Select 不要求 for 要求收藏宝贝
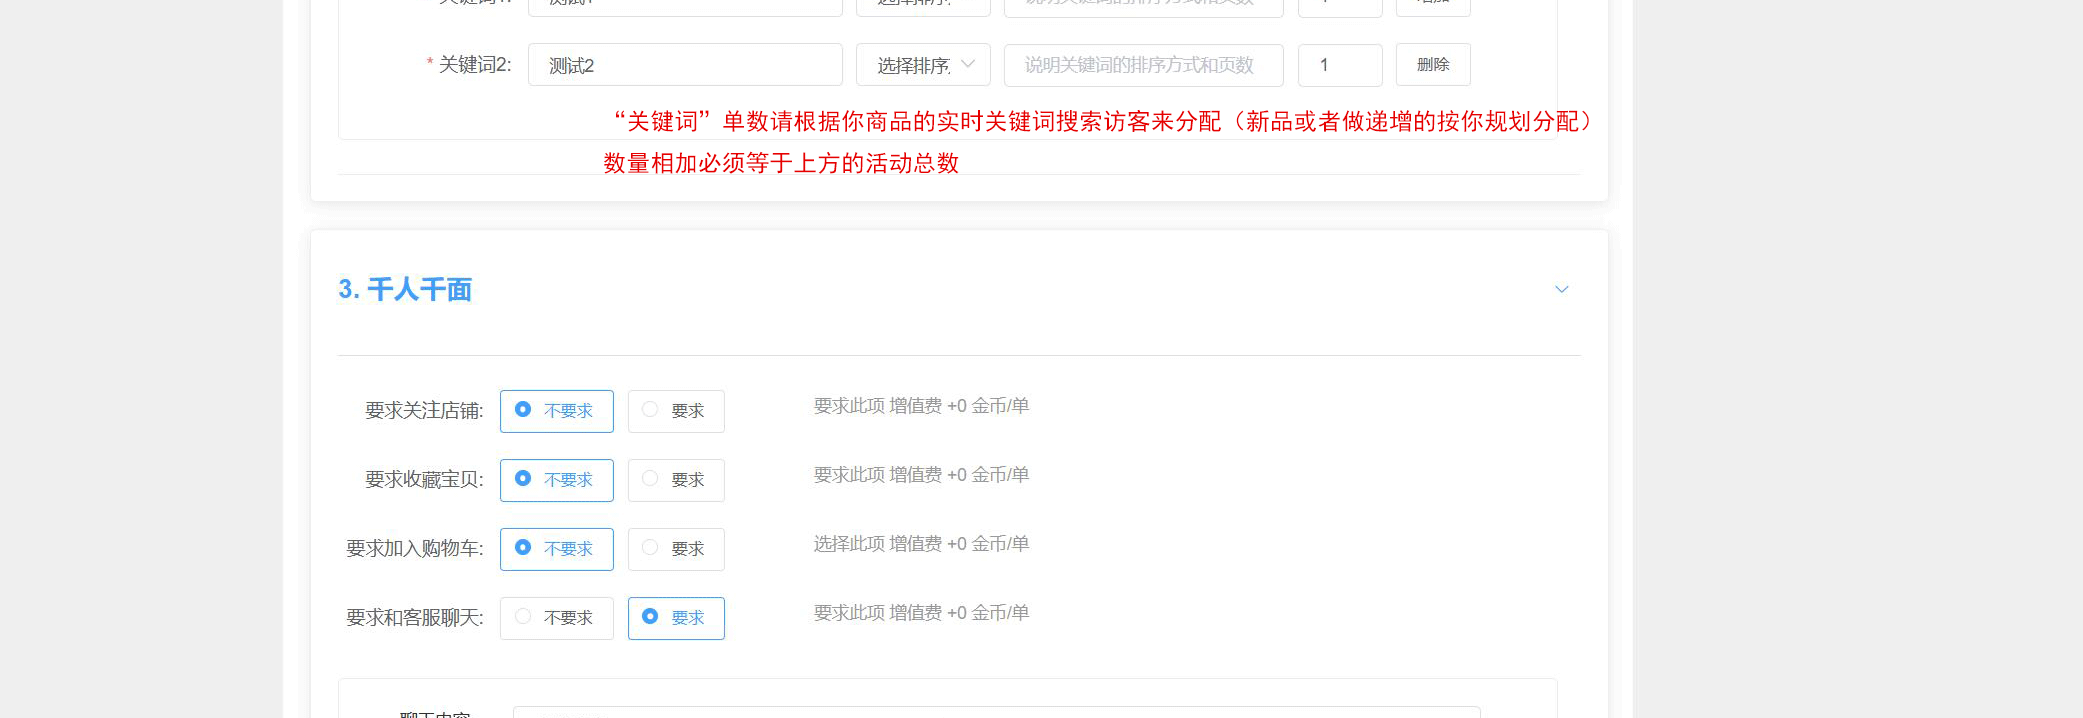2083x718 pixels. [x=556, y=480]
